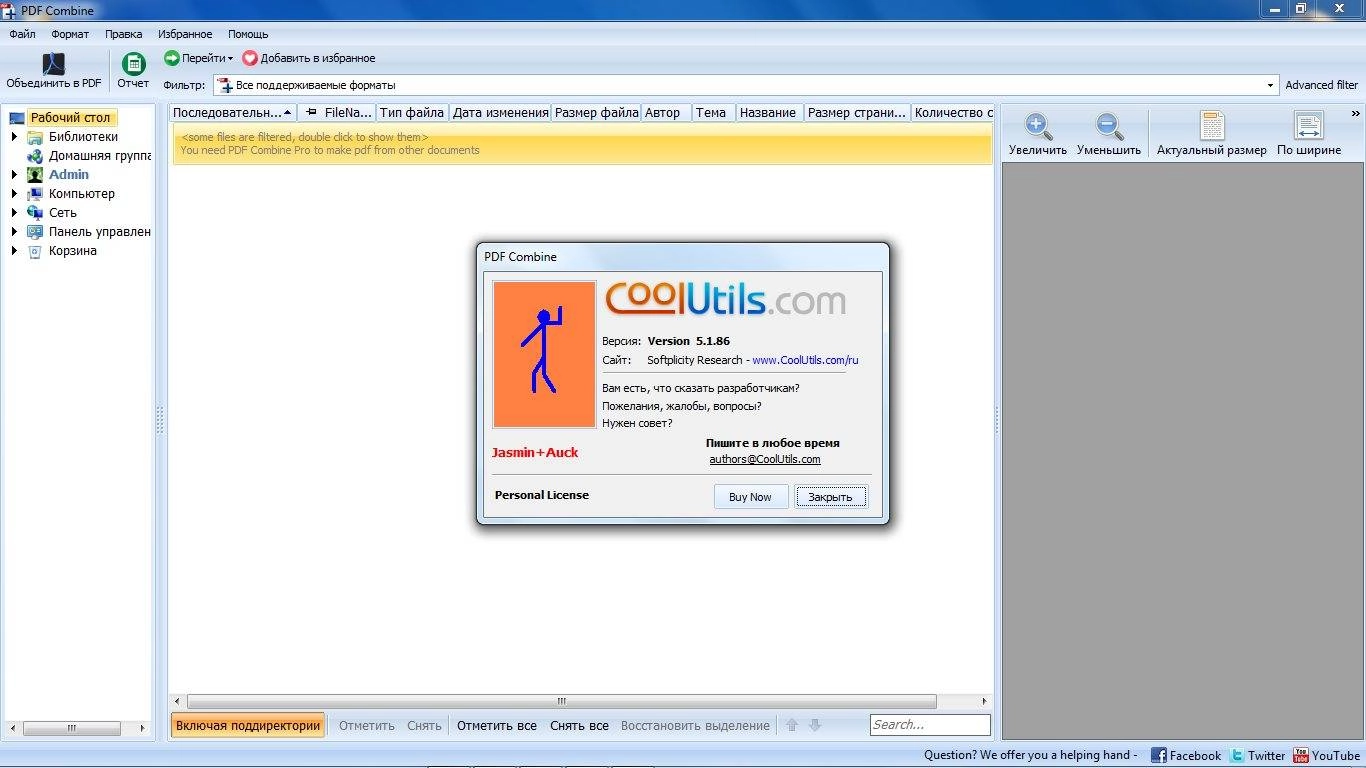This screenshot has height=768, width=1366.
Task: Click stick figure image in About dialog
Action: [x=544, y=354]
